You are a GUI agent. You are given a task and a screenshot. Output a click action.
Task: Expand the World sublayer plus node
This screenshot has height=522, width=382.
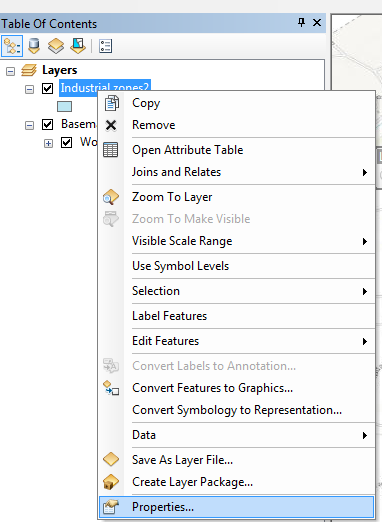pyautogui.click(x=48, y=143)
